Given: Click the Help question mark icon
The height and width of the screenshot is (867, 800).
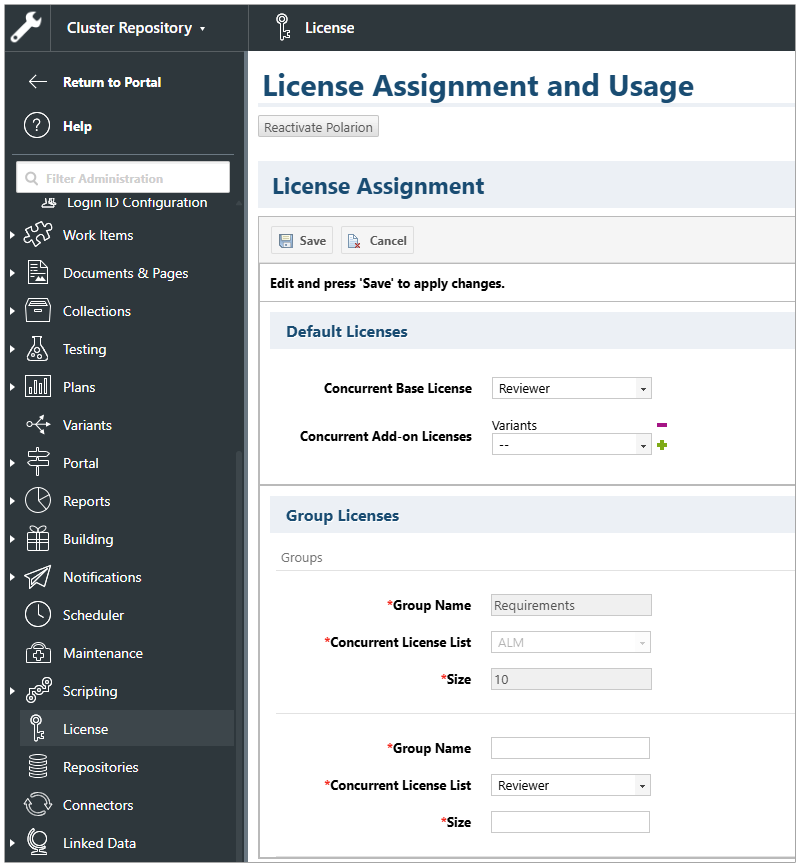Looking at the screenshot, I should pyautogui.click(x=37, y=126).
